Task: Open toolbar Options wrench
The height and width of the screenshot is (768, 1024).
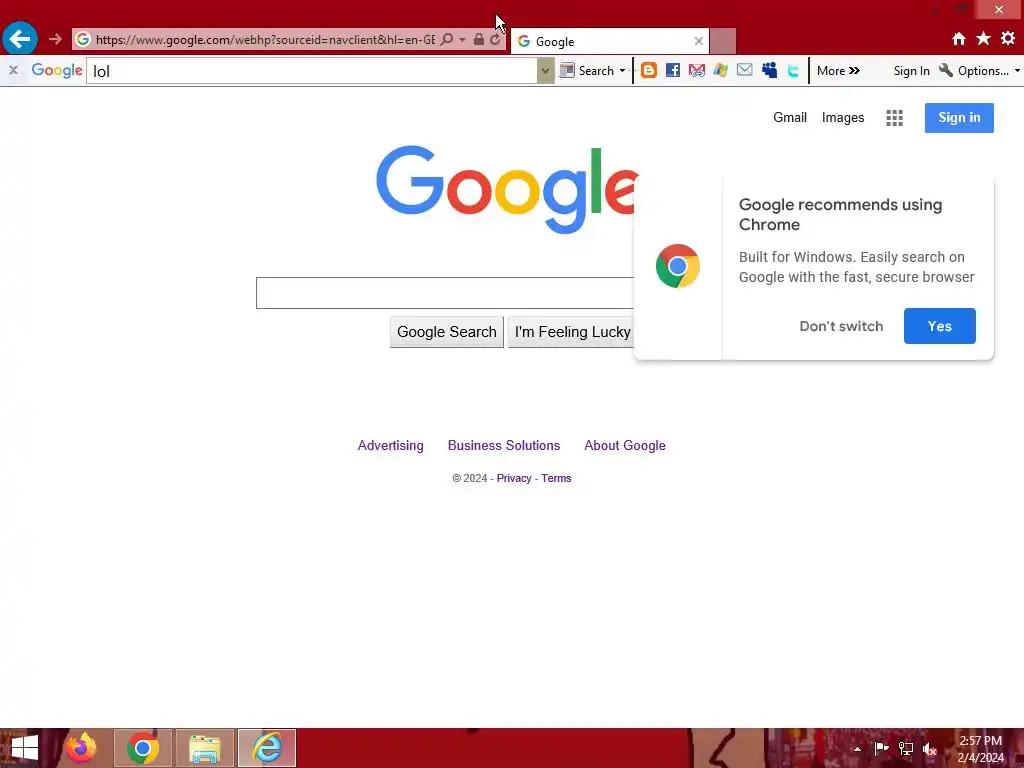Action: coord(974,71)
